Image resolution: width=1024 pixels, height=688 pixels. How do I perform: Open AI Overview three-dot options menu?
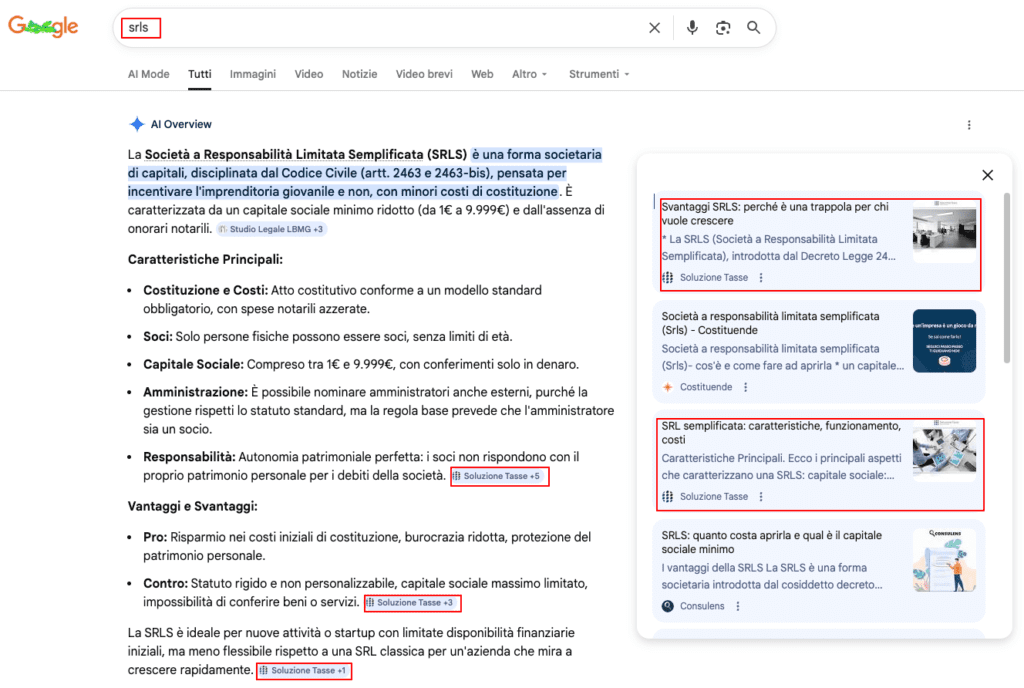[x=968, y=125]
